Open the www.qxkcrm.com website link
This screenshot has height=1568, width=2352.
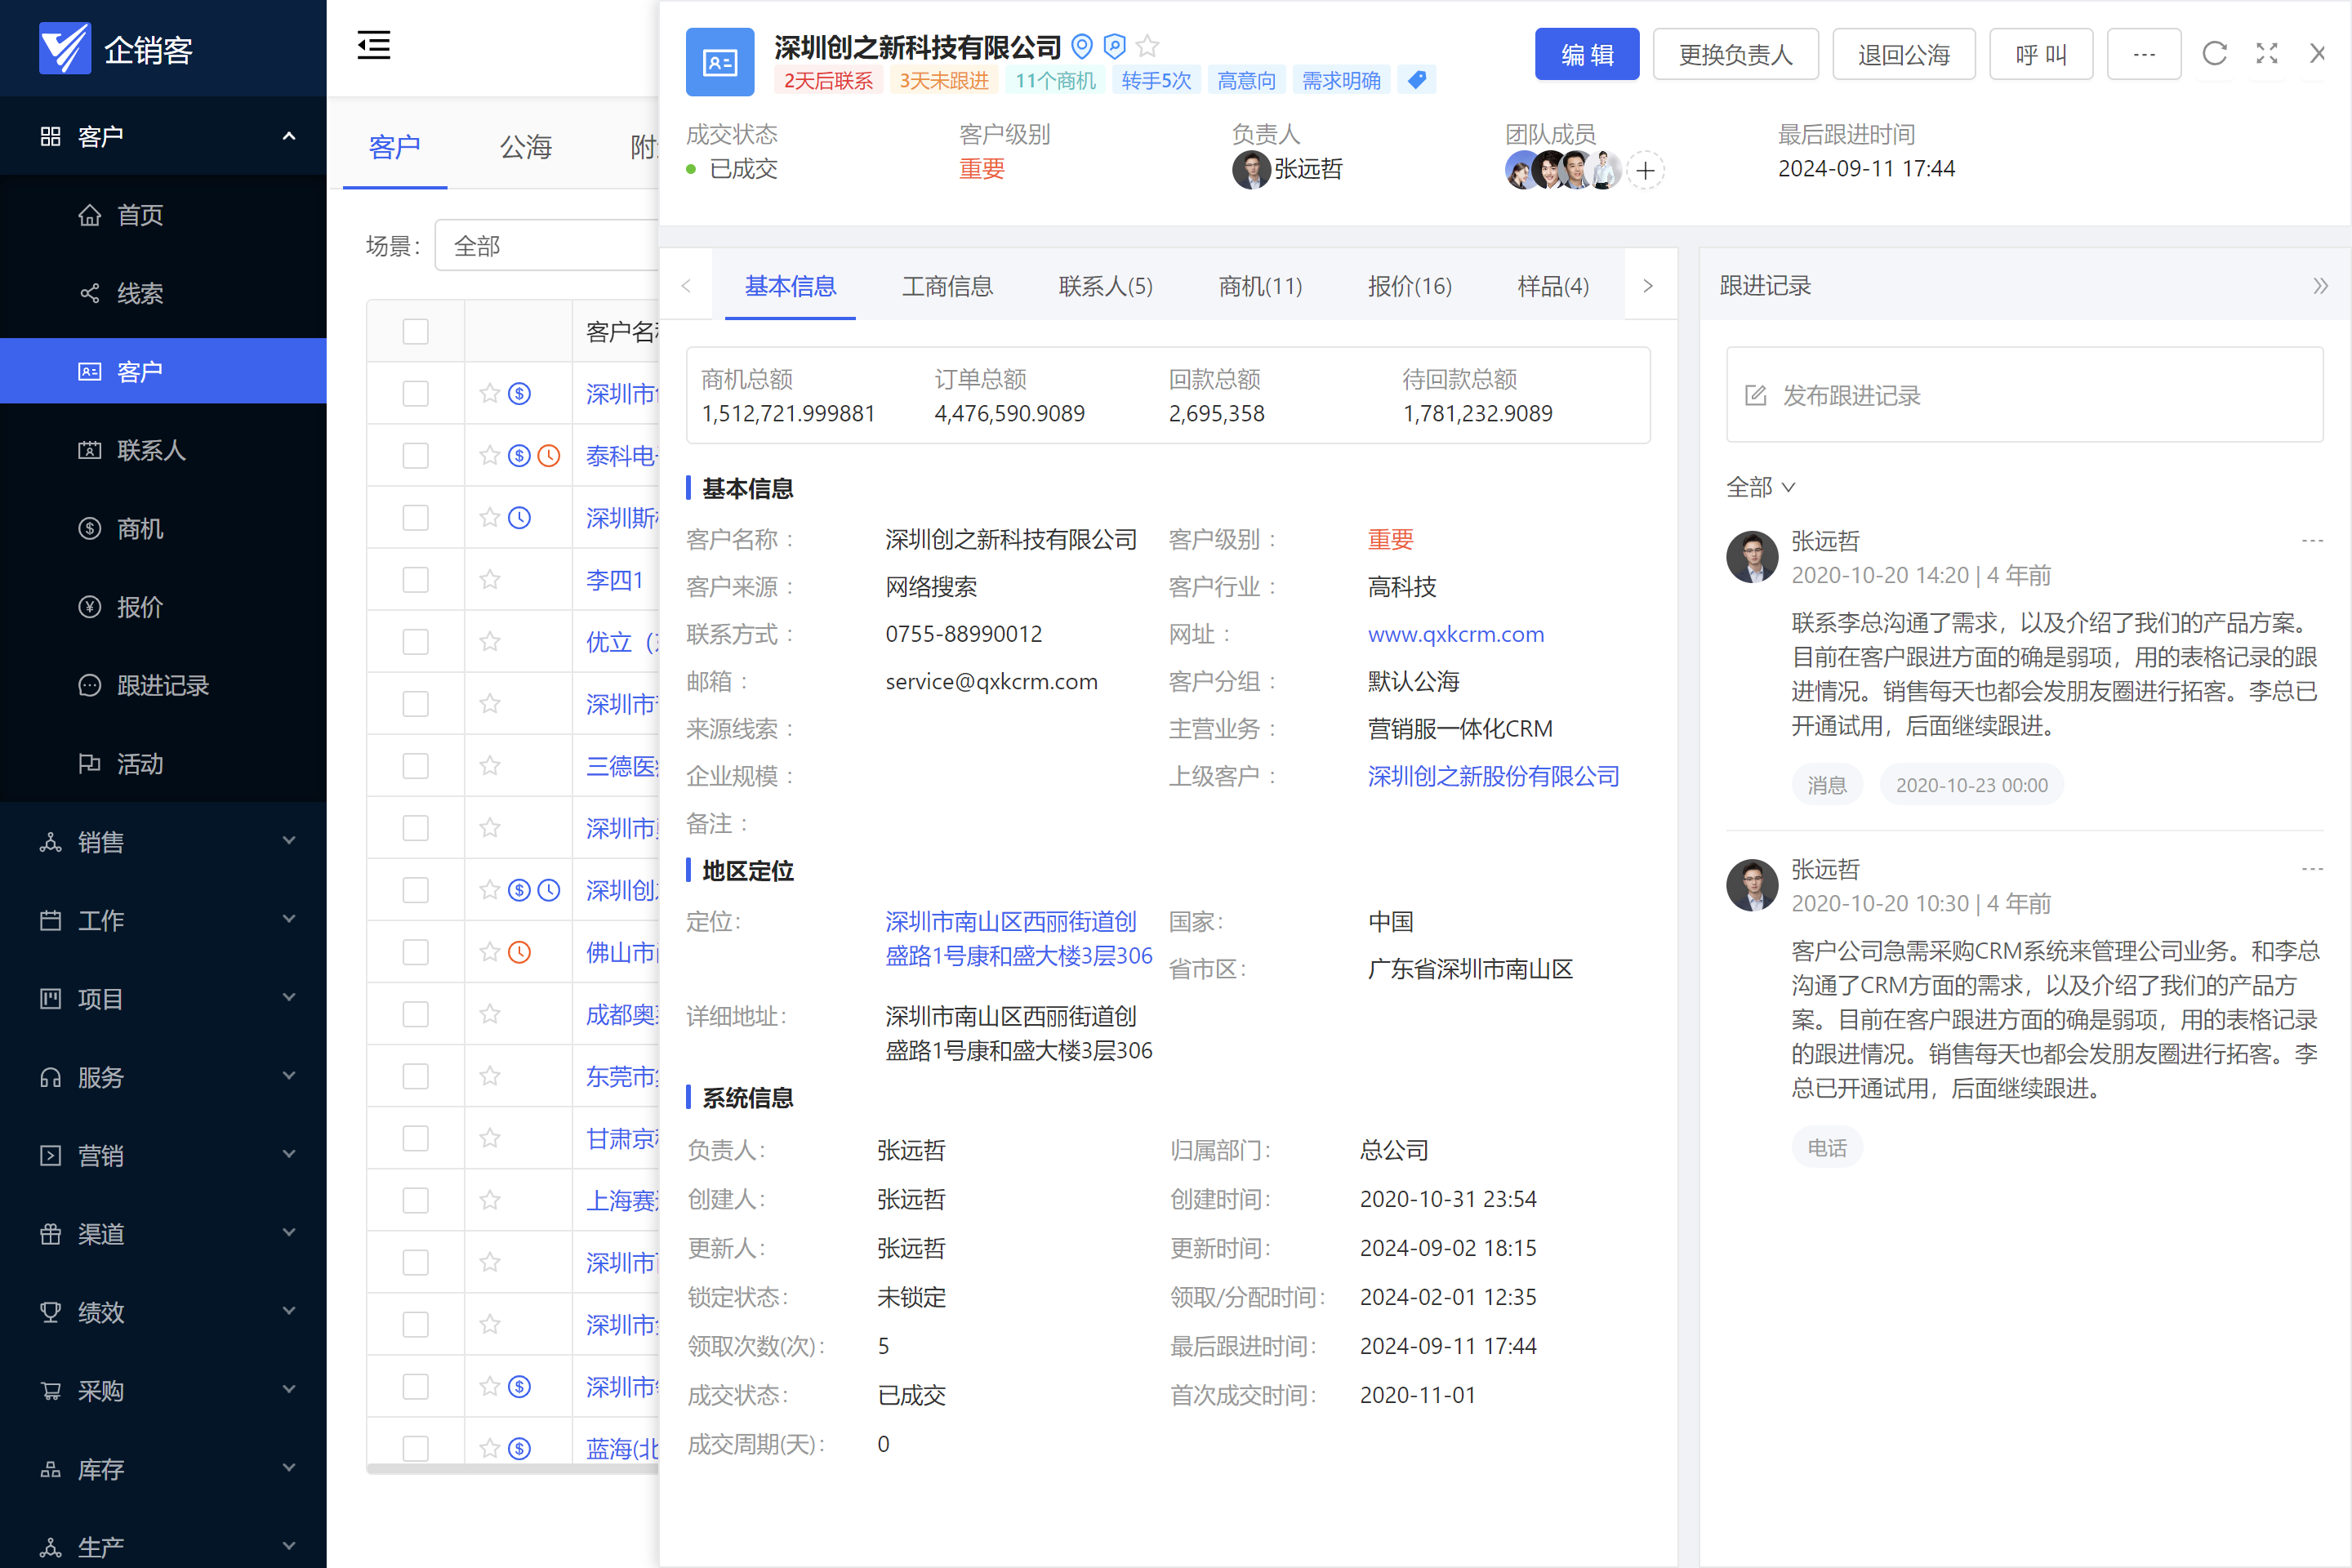[1455, 634]
